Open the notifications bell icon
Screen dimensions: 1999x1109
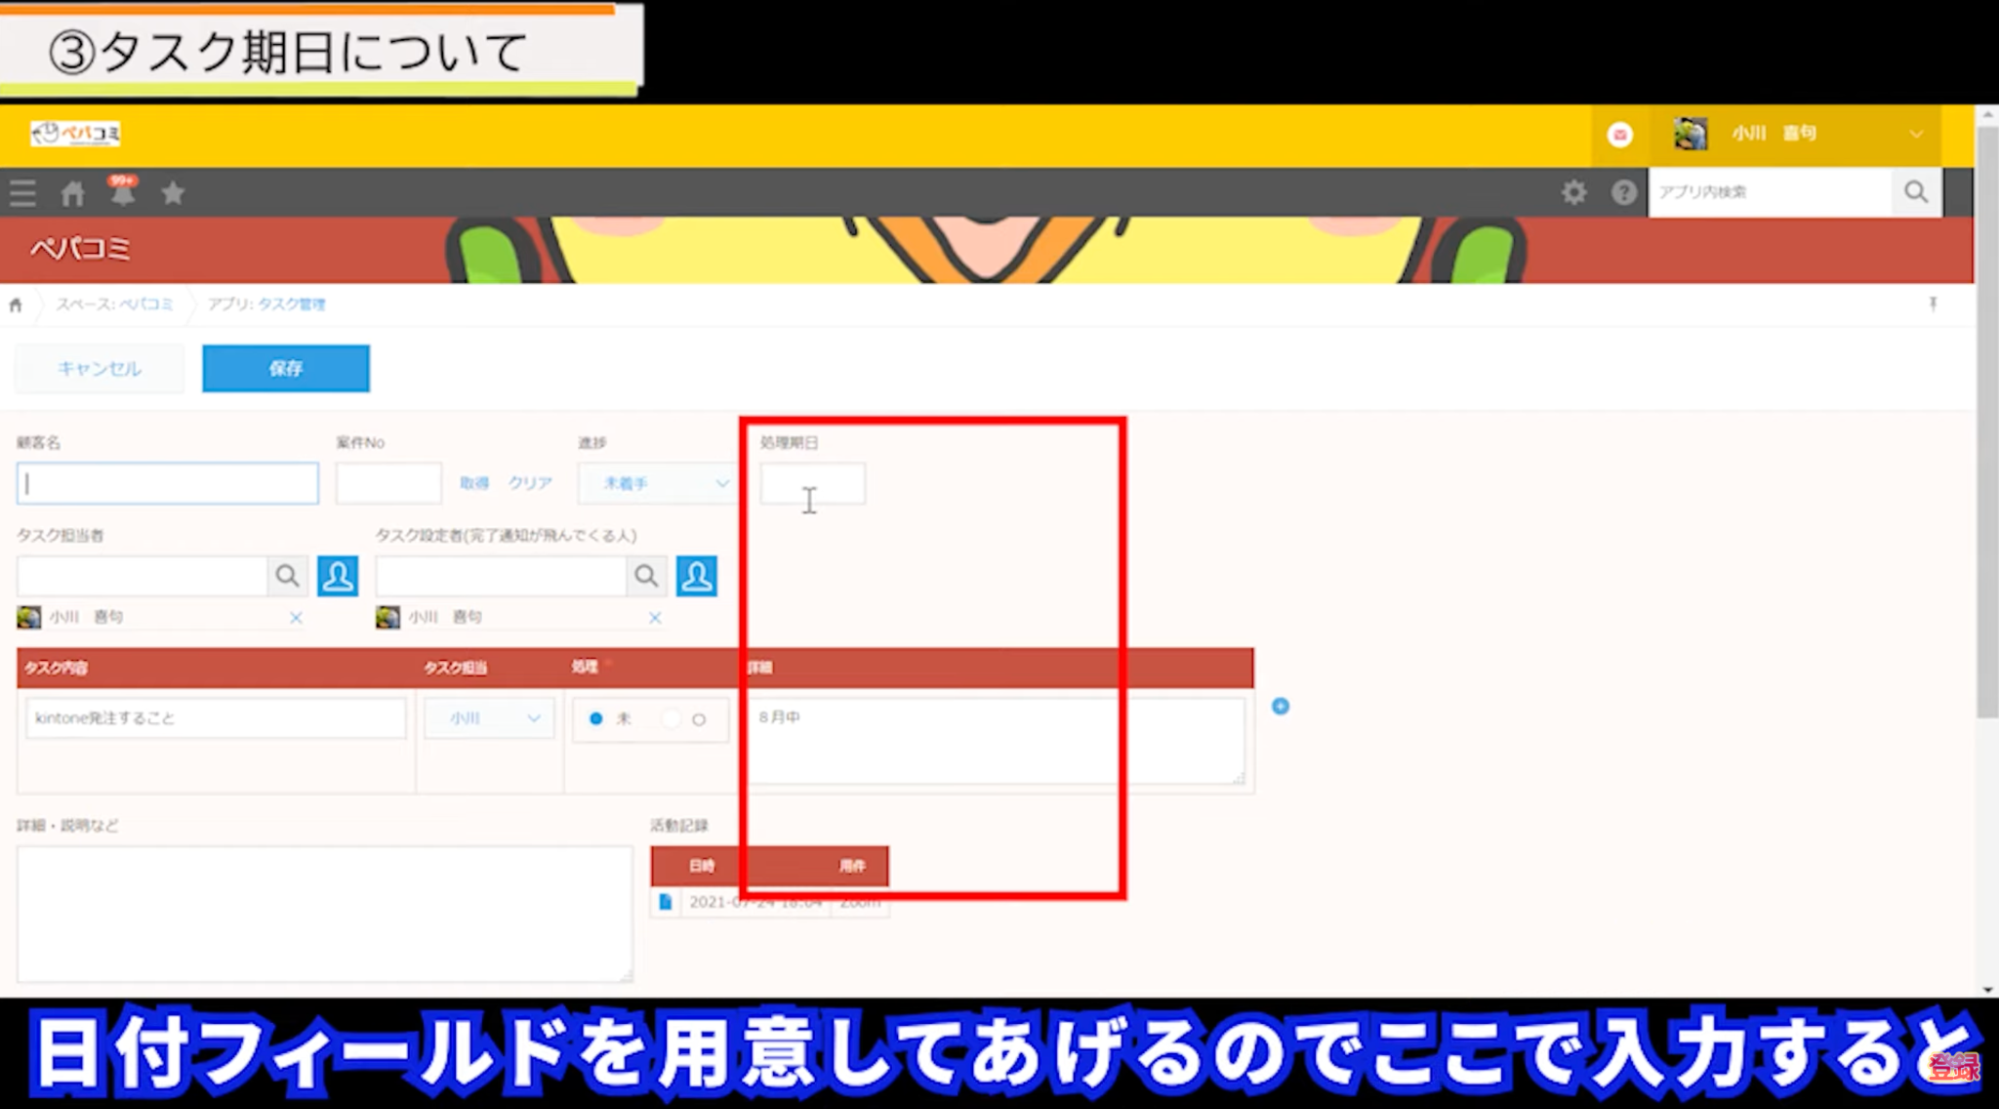(123, 193)
